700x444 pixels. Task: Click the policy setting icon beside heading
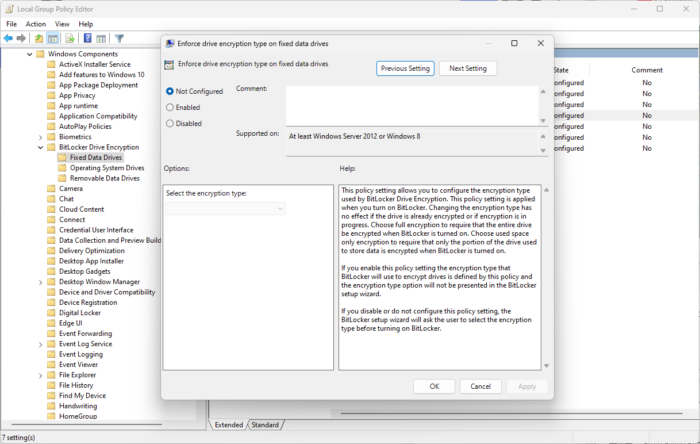(x=169, y=65)
